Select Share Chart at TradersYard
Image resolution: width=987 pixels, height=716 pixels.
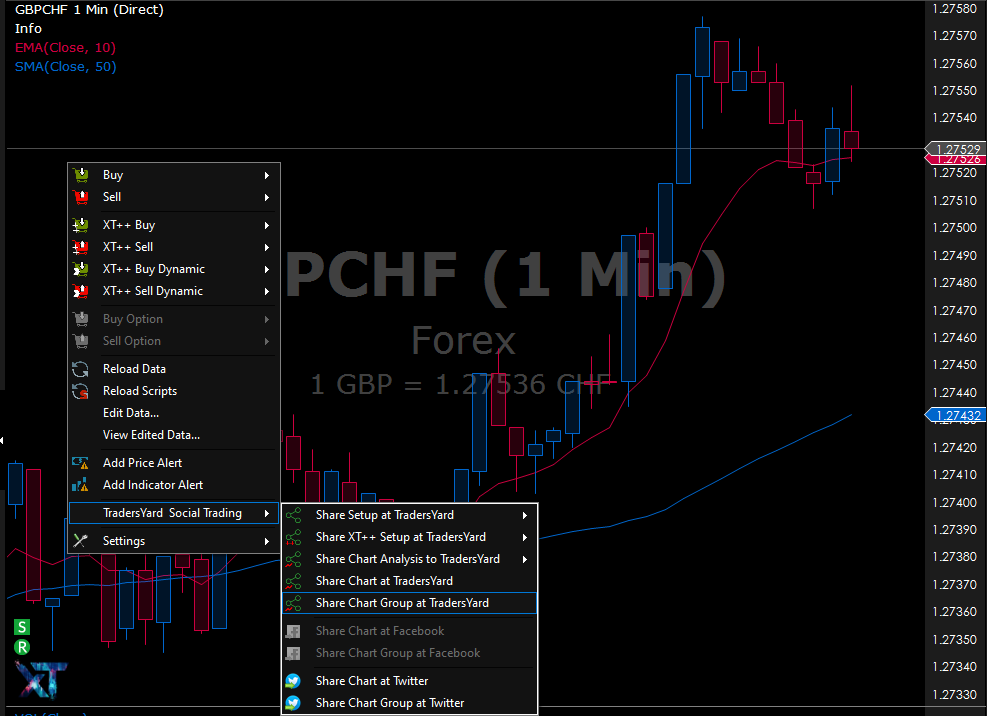409,581
